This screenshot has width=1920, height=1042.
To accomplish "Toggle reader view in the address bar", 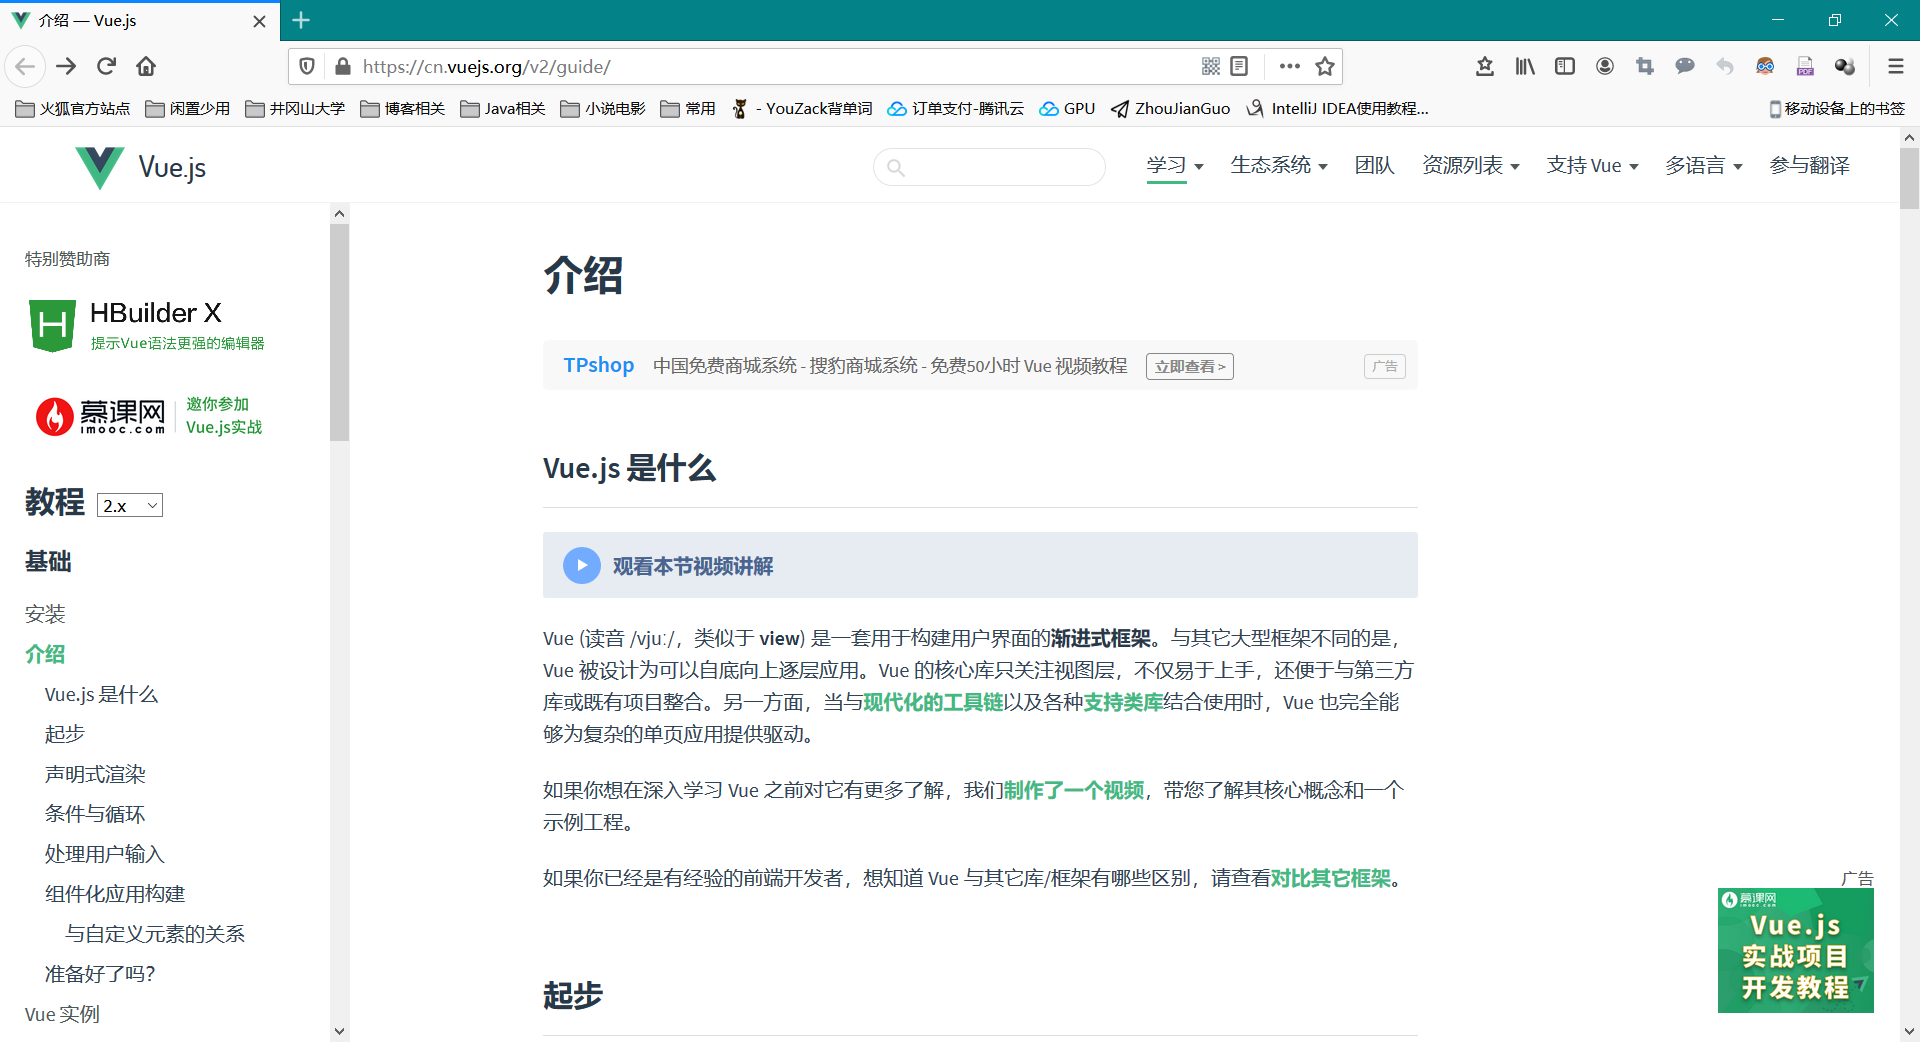I will 1239,66.
